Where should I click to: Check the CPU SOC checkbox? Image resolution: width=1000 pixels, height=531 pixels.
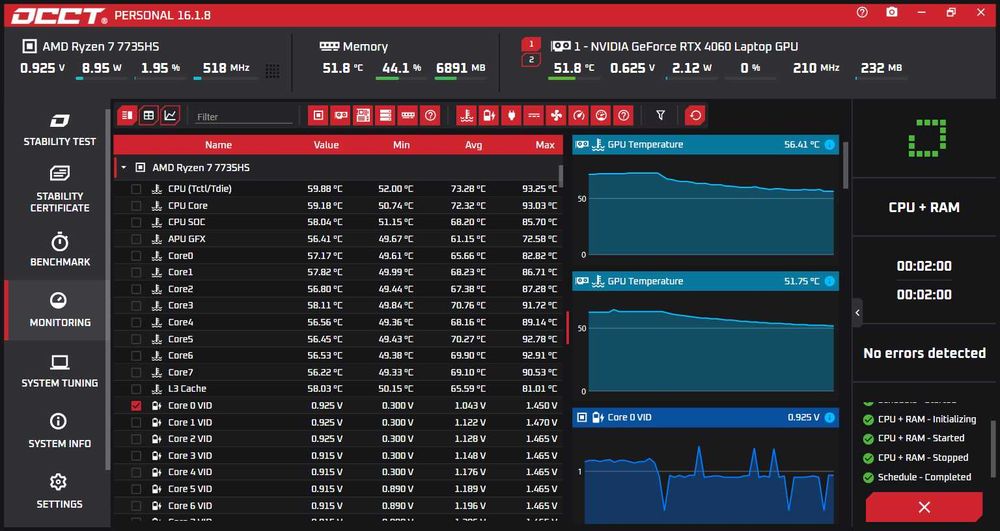coord(136,222)
